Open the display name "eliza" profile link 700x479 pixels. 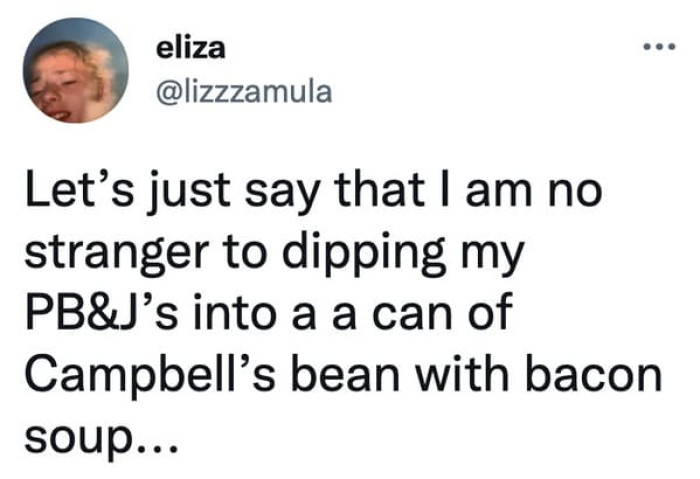tap(183, 47)
